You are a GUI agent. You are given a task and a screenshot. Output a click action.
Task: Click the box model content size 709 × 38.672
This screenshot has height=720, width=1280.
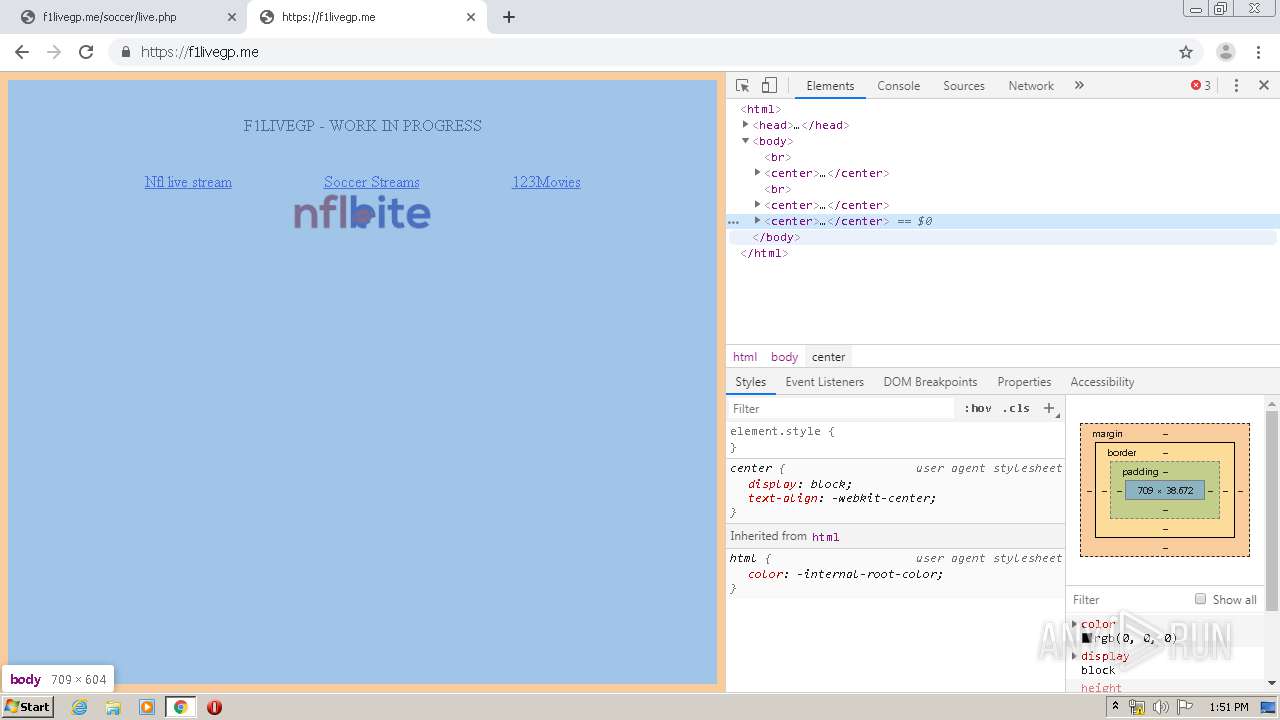coord(1165,491)
